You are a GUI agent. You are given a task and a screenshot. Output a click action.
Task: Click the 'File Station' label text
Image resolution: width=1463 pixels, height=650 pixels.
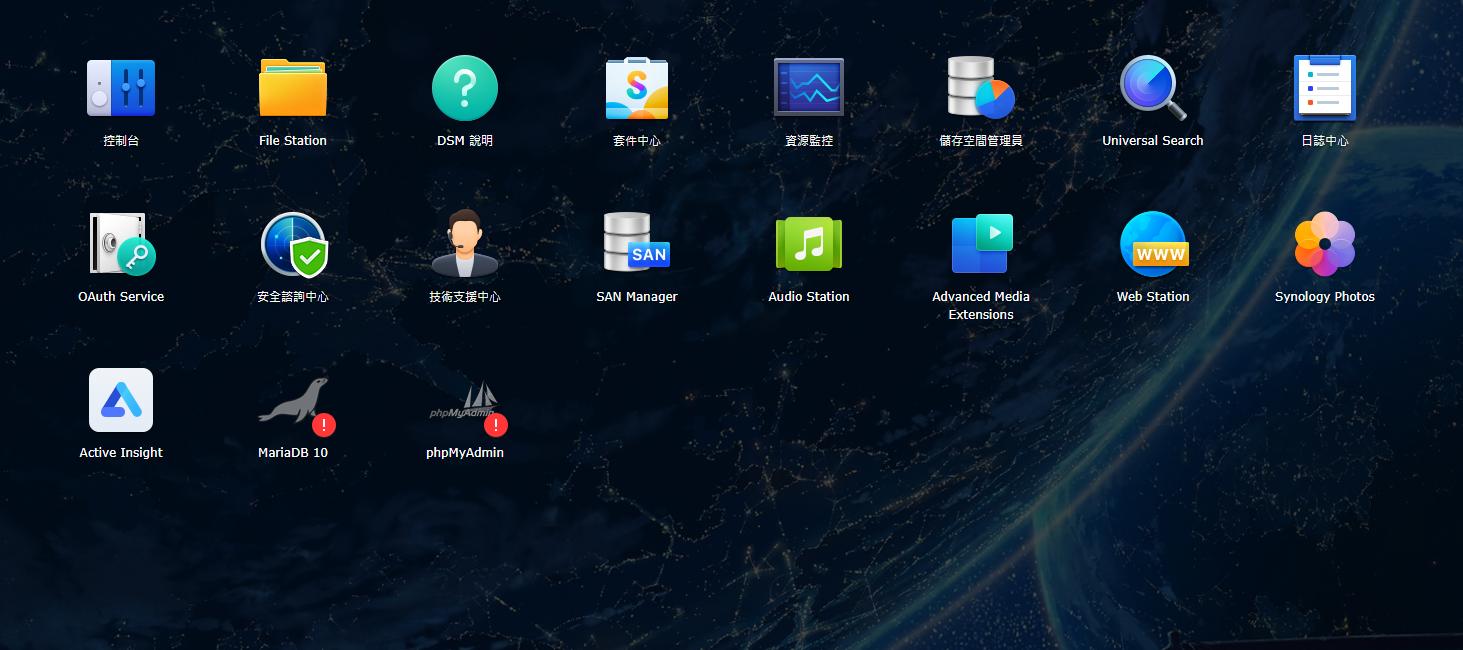tap(293, 141)
